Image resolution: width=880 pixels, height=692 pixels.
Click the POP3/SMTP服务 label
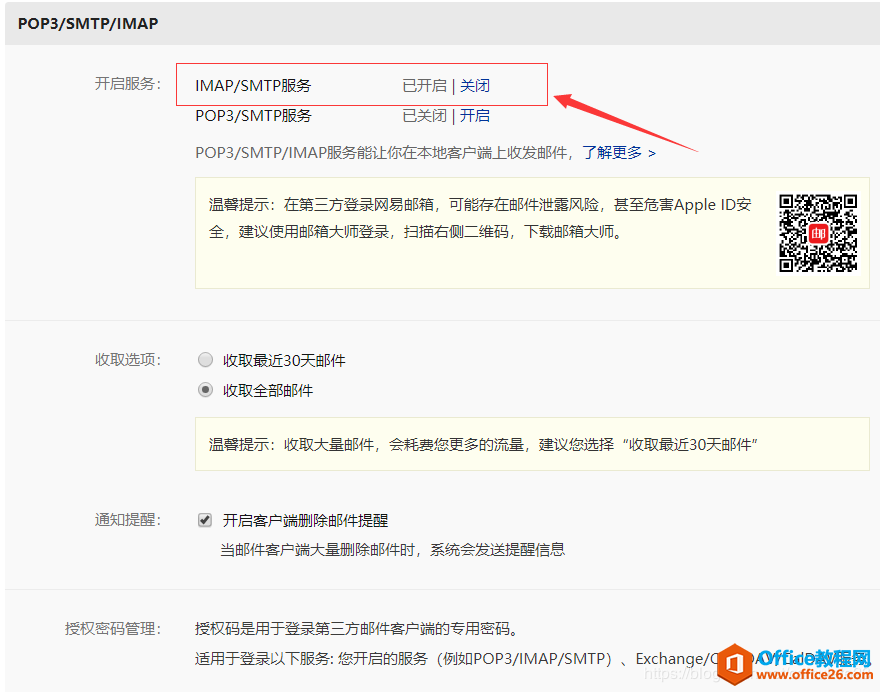point(253,116)
